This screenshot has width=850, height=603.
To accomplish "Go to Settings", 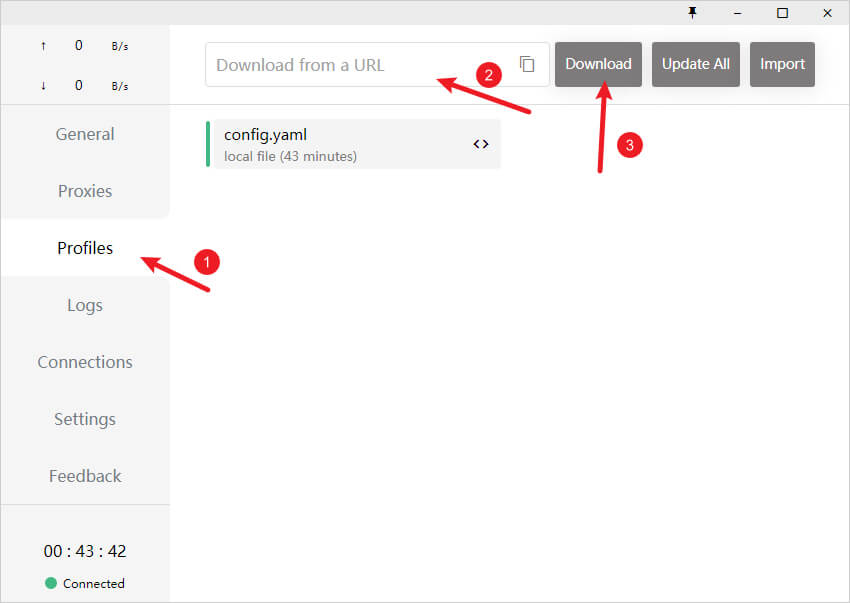I will 84,419.
